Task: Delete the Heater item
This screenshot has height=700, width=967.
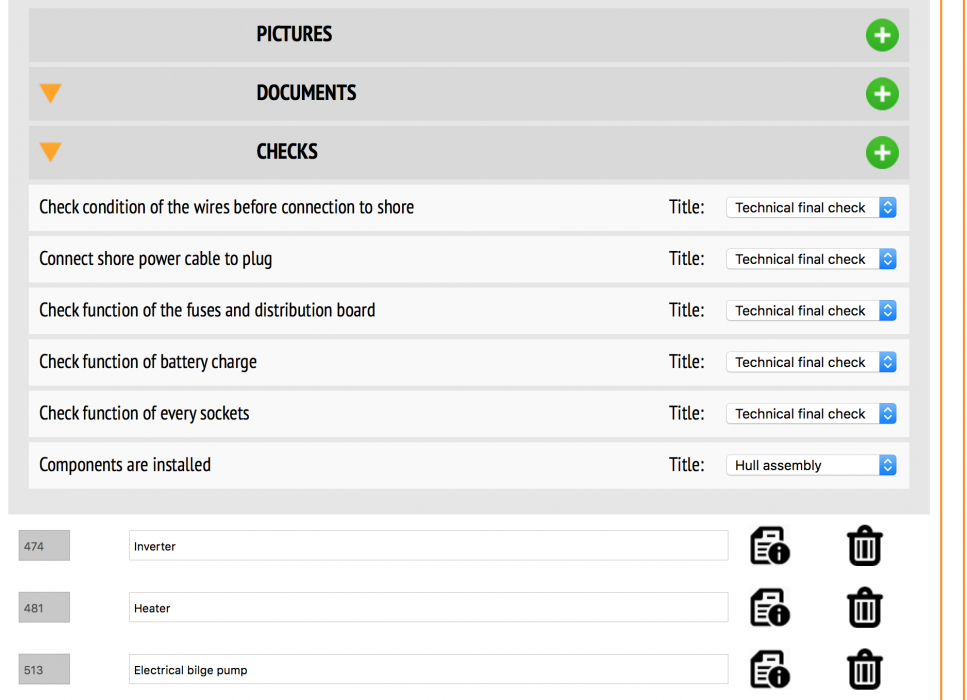Action: point(864,608)
